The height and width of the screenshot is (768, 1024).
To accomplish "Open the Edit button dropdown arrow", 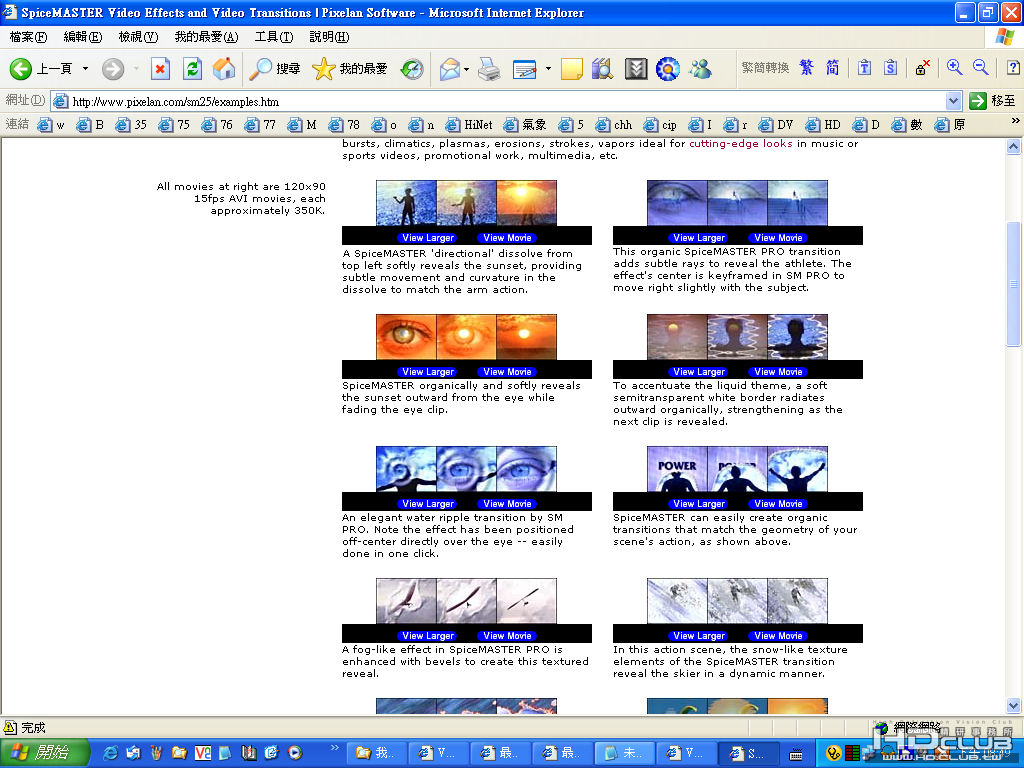I will (x=548, y=69).
